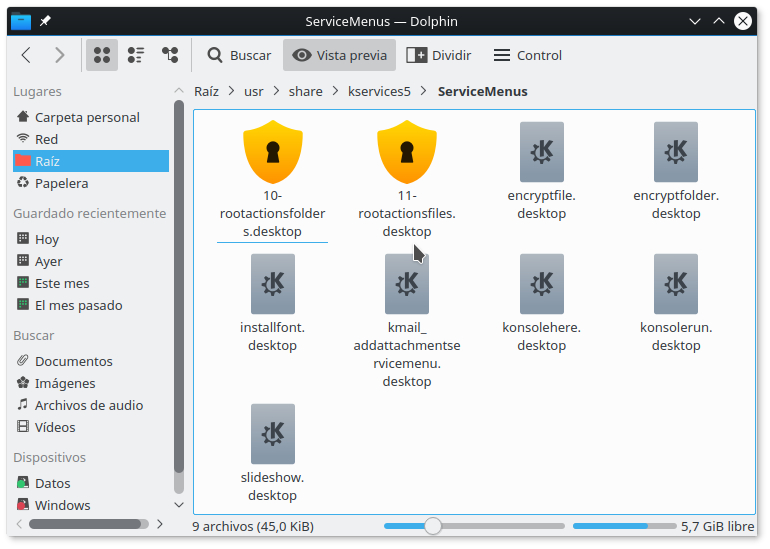
Task: Select konsolehere.desktop file icon
Action: click(542, 284)
